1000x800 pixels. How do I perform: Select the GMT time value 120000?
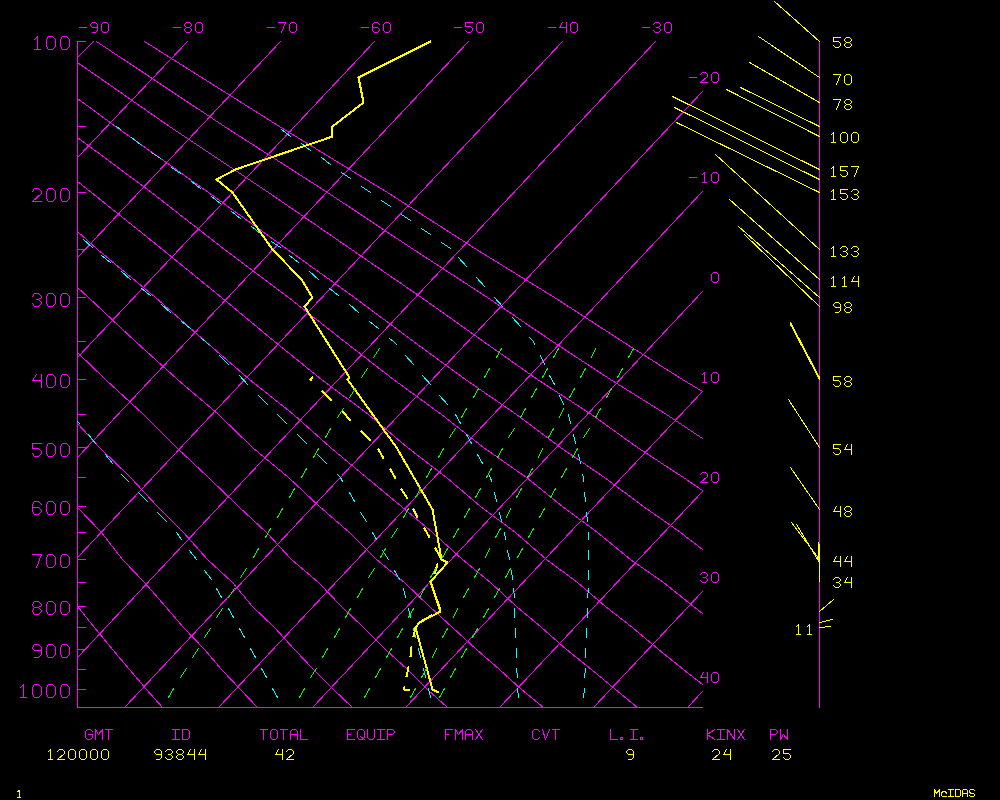pos(78,755)
